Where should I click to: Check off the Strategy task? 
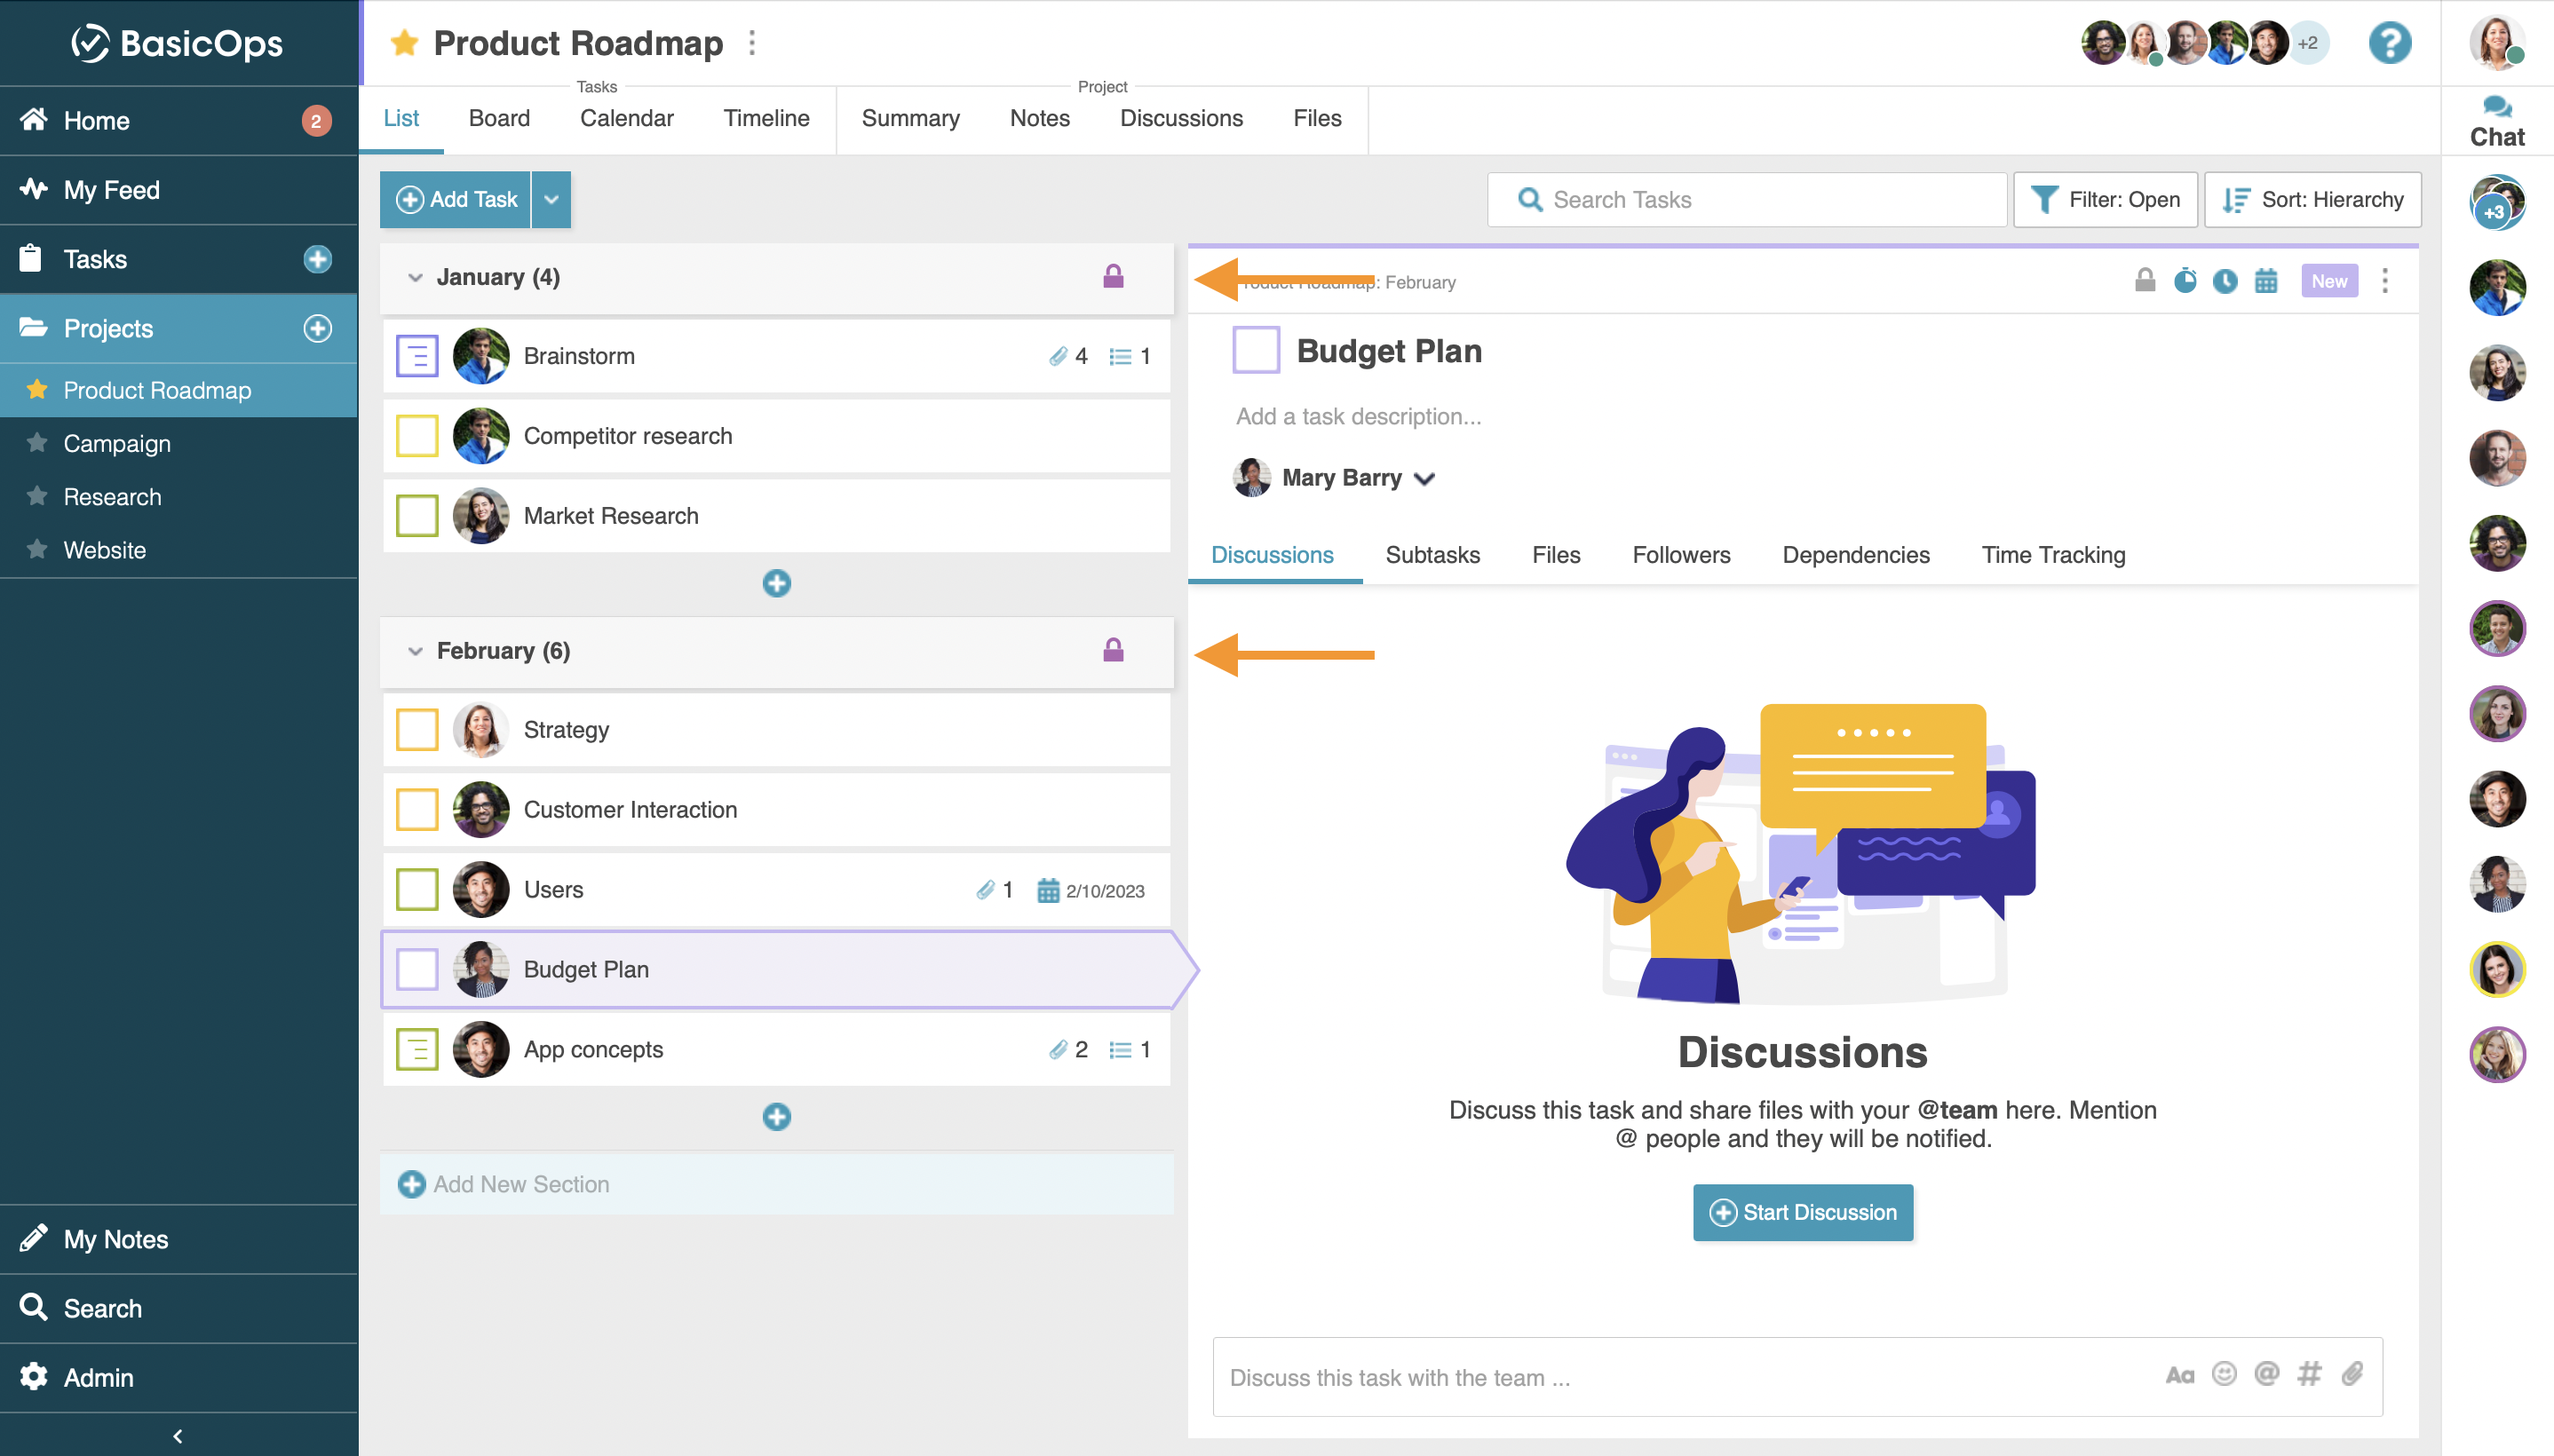(x=417, y=730)
